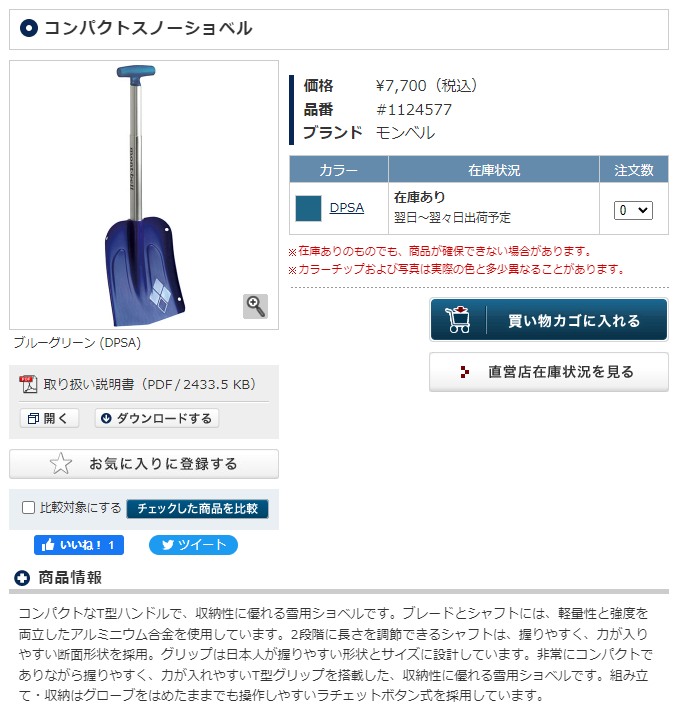The height and width of the screenshot is (708, 687).
Task: Open the order quantity dropdown
Action: coord(633,210)
